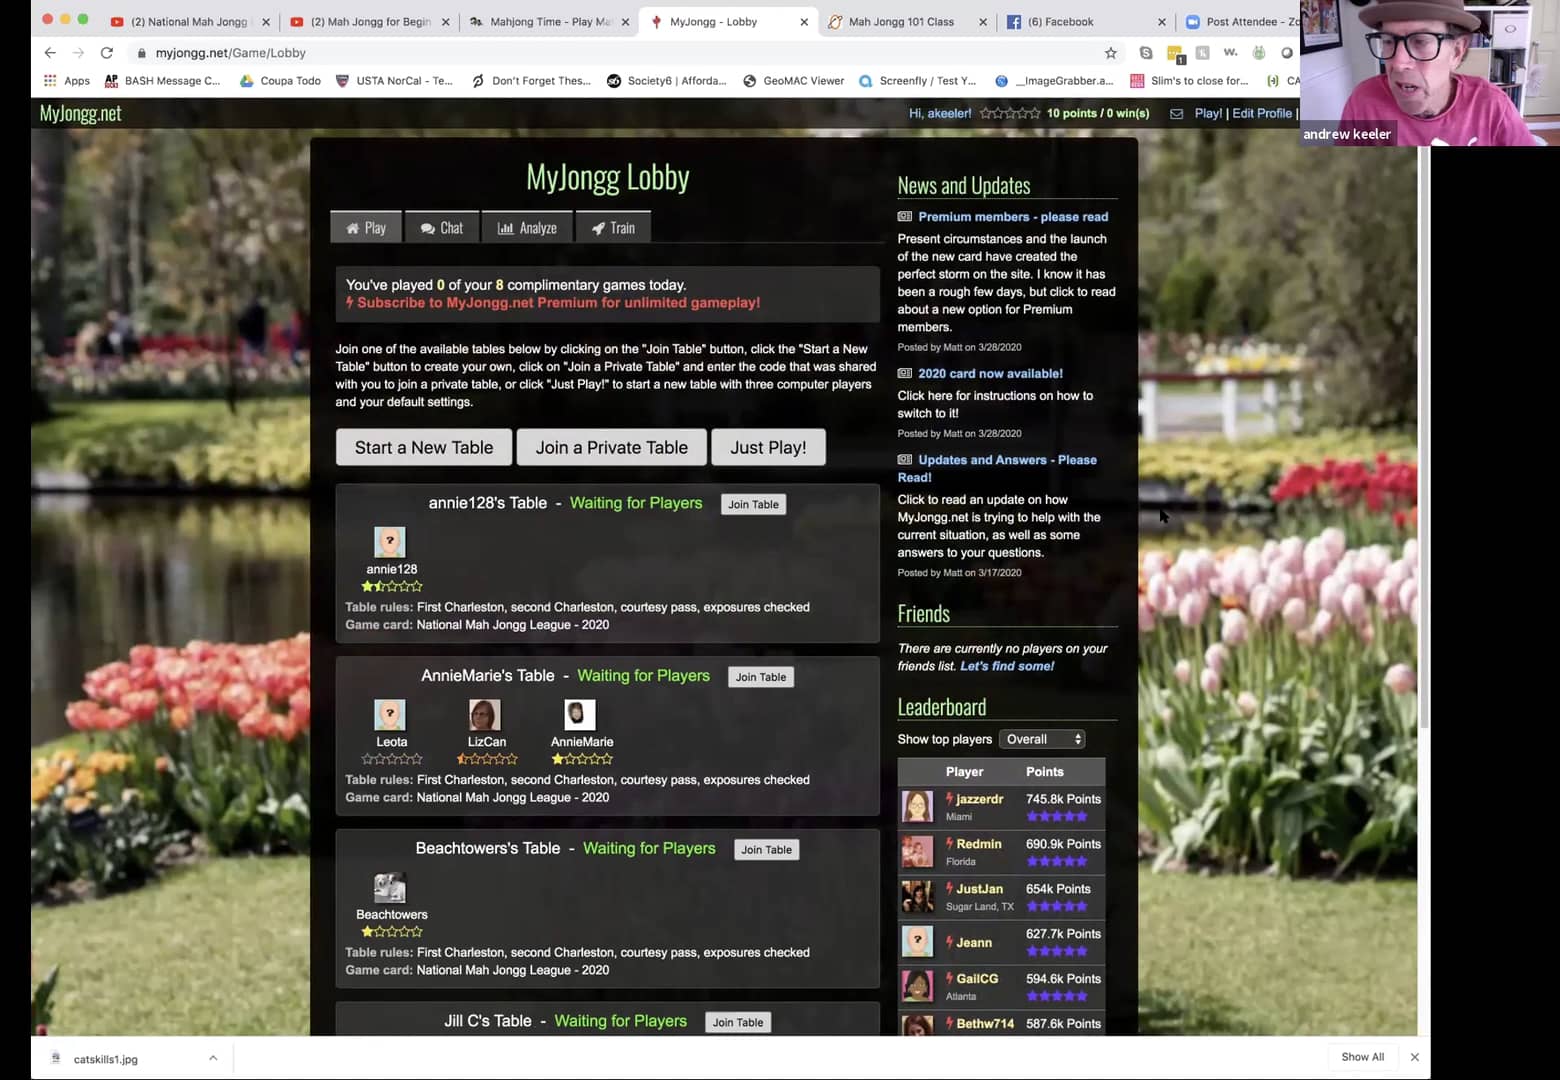Open 2020 card now available news link
The image size is (1560, 1080).
pyautogui.click(x=990, y=374)
